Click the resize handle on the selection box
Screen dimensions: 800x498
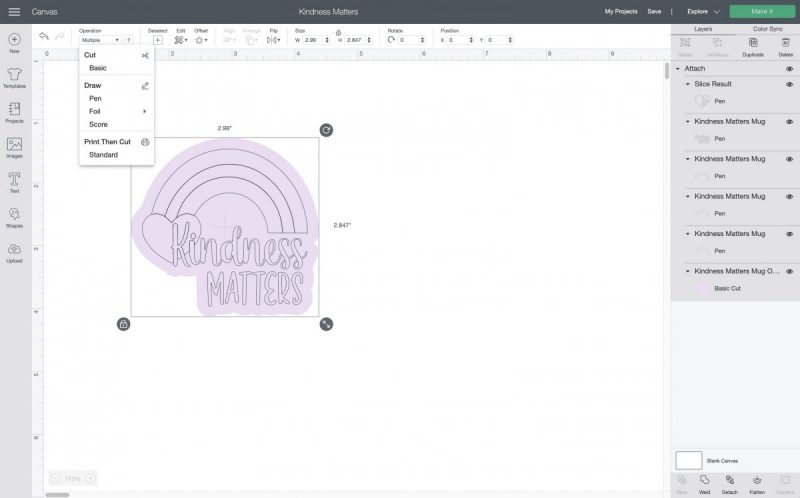[x=326, y=324]
